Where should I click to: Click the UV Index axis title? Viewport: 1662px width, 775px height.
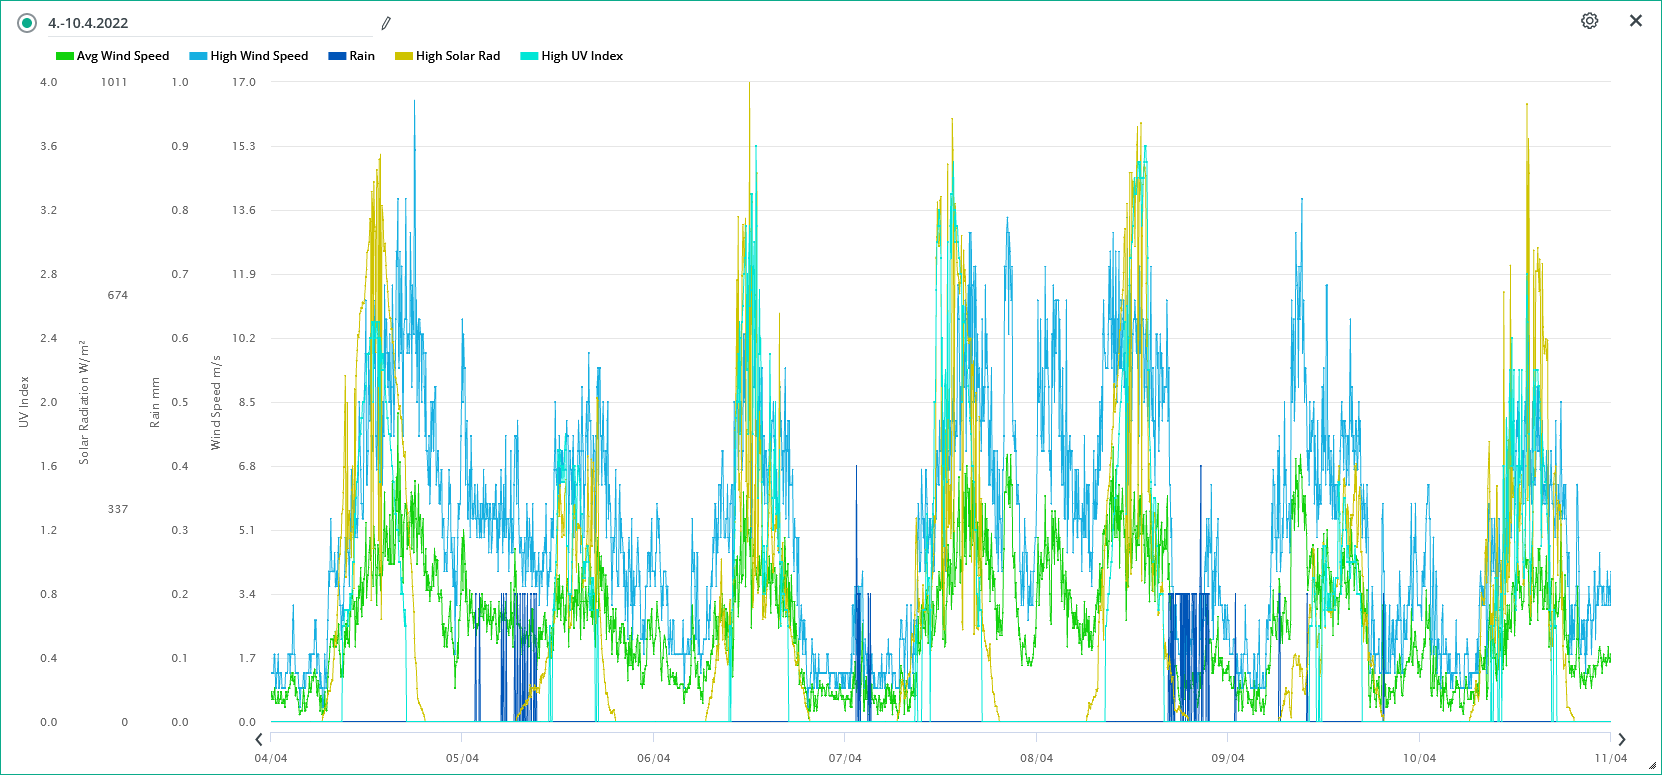tap(24, 402)
